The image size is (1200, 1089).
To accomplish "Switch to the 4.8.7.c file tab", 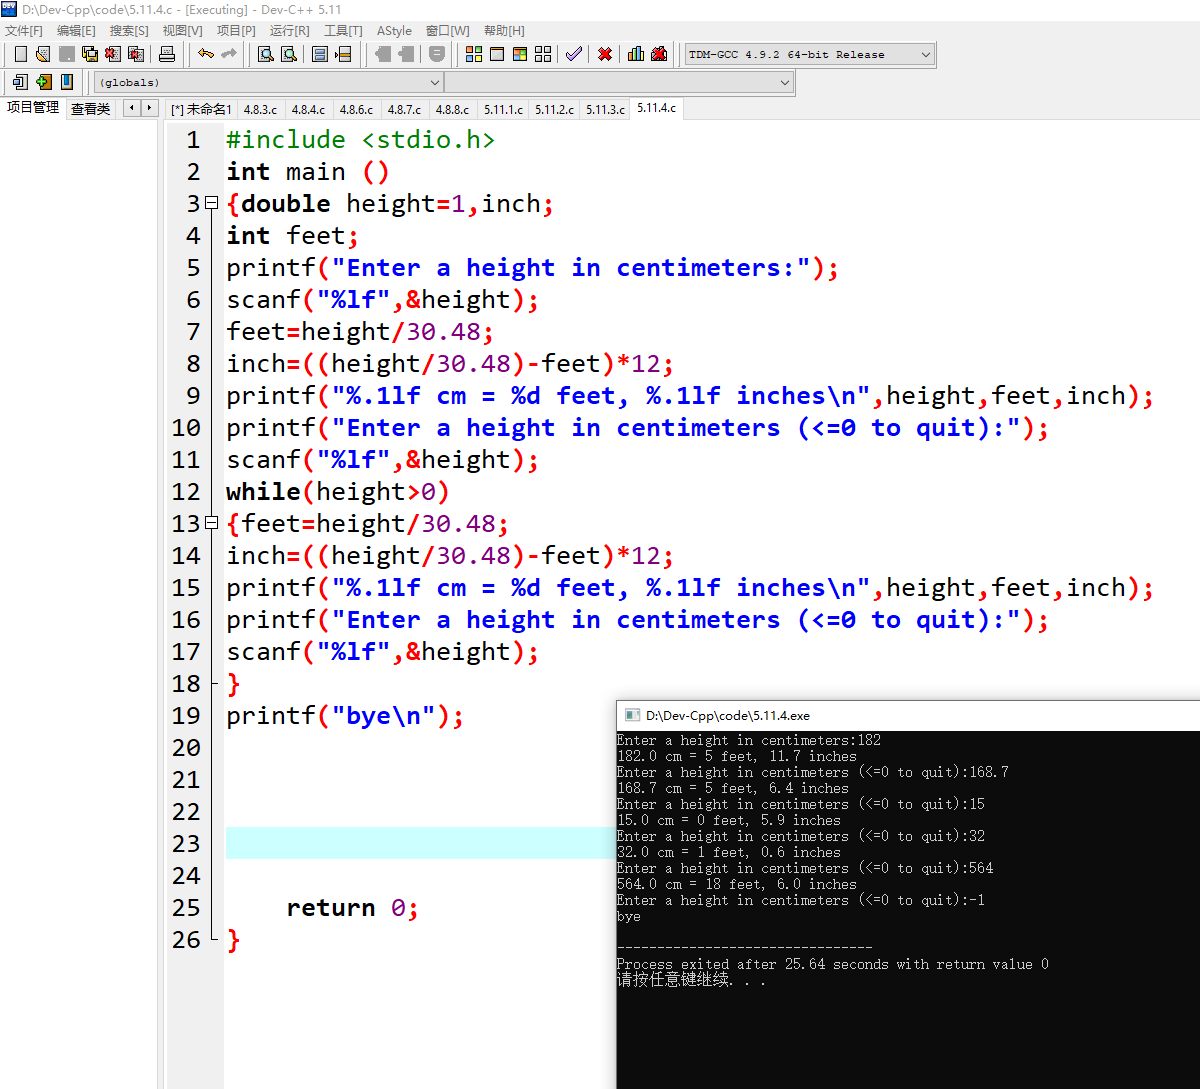I will tap(404, 109).
